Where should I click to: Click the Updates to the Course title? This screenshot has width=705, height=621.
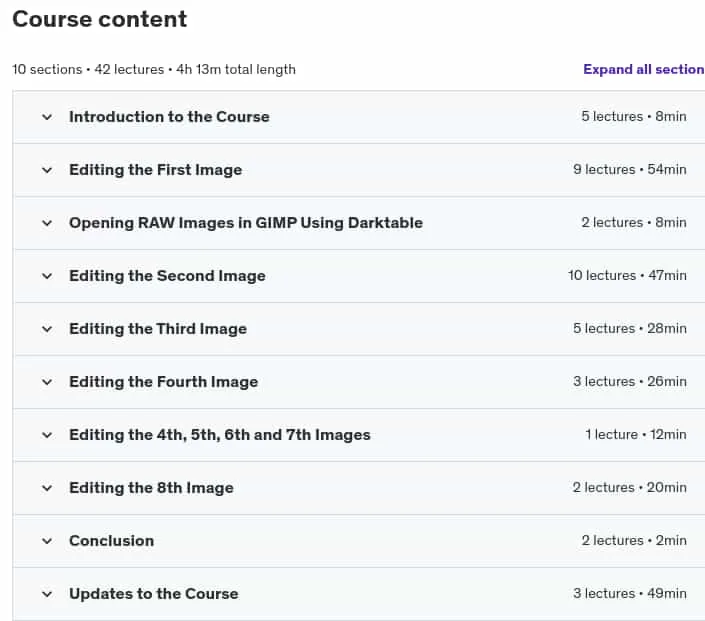pos(154,594)
